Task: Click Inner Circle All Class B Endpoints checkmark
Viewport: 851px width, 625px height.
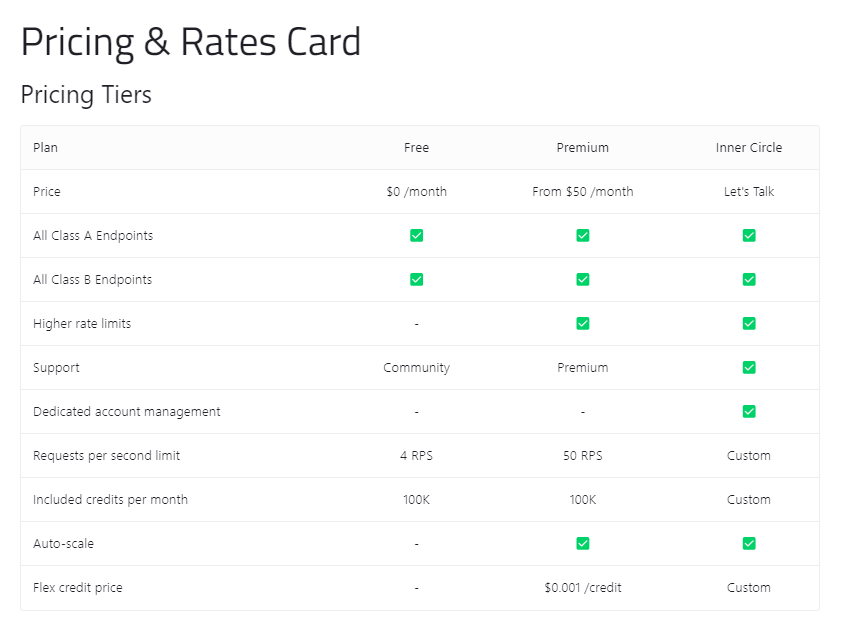Action: (749, 280)
